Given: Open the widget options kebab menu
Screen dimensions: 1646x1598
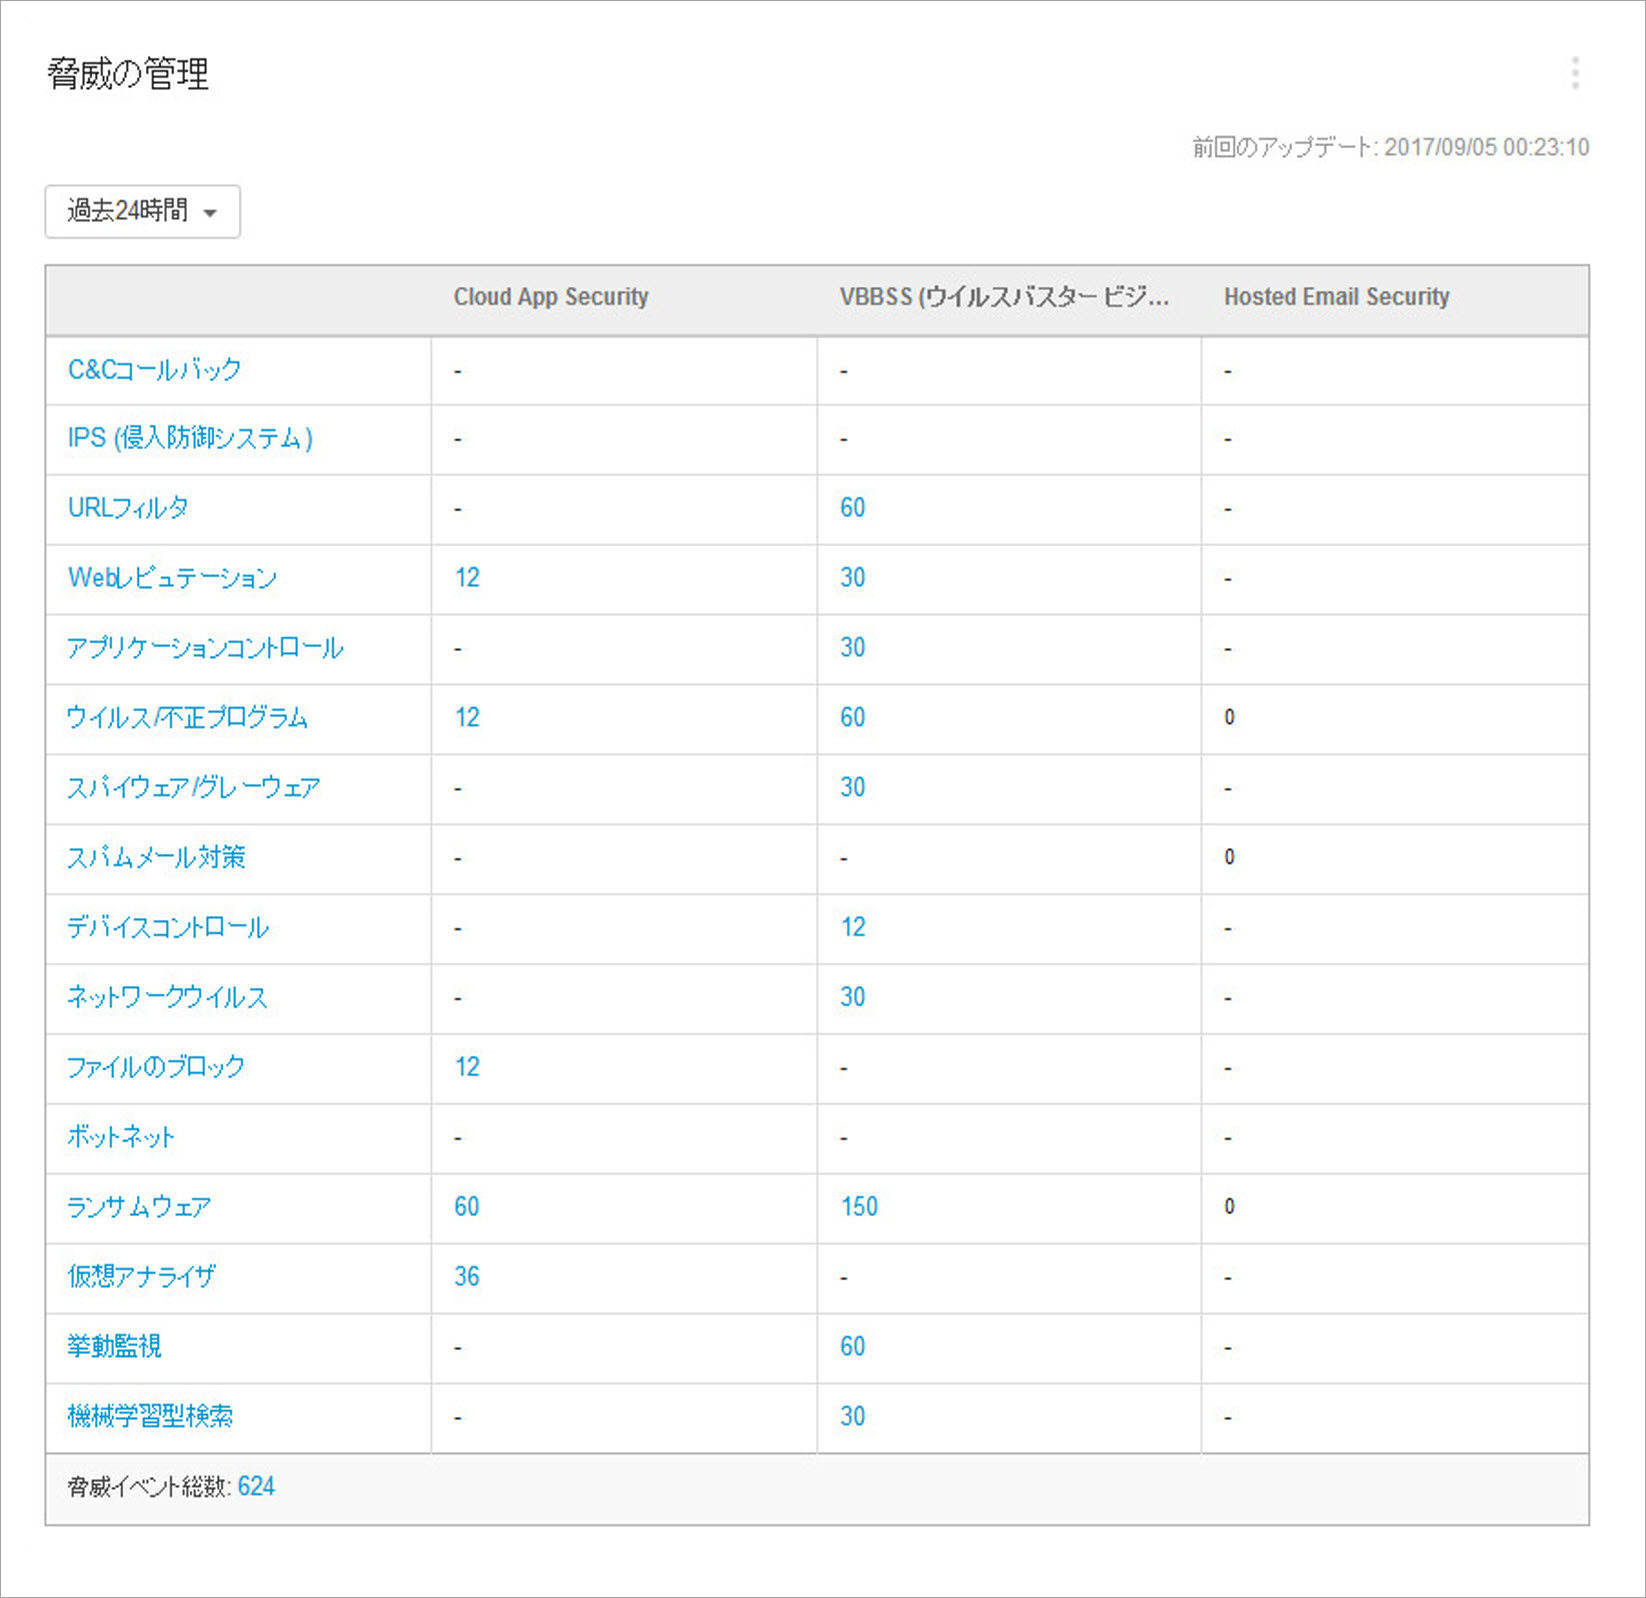Looking at the screenshot, I should (1575, 74).
